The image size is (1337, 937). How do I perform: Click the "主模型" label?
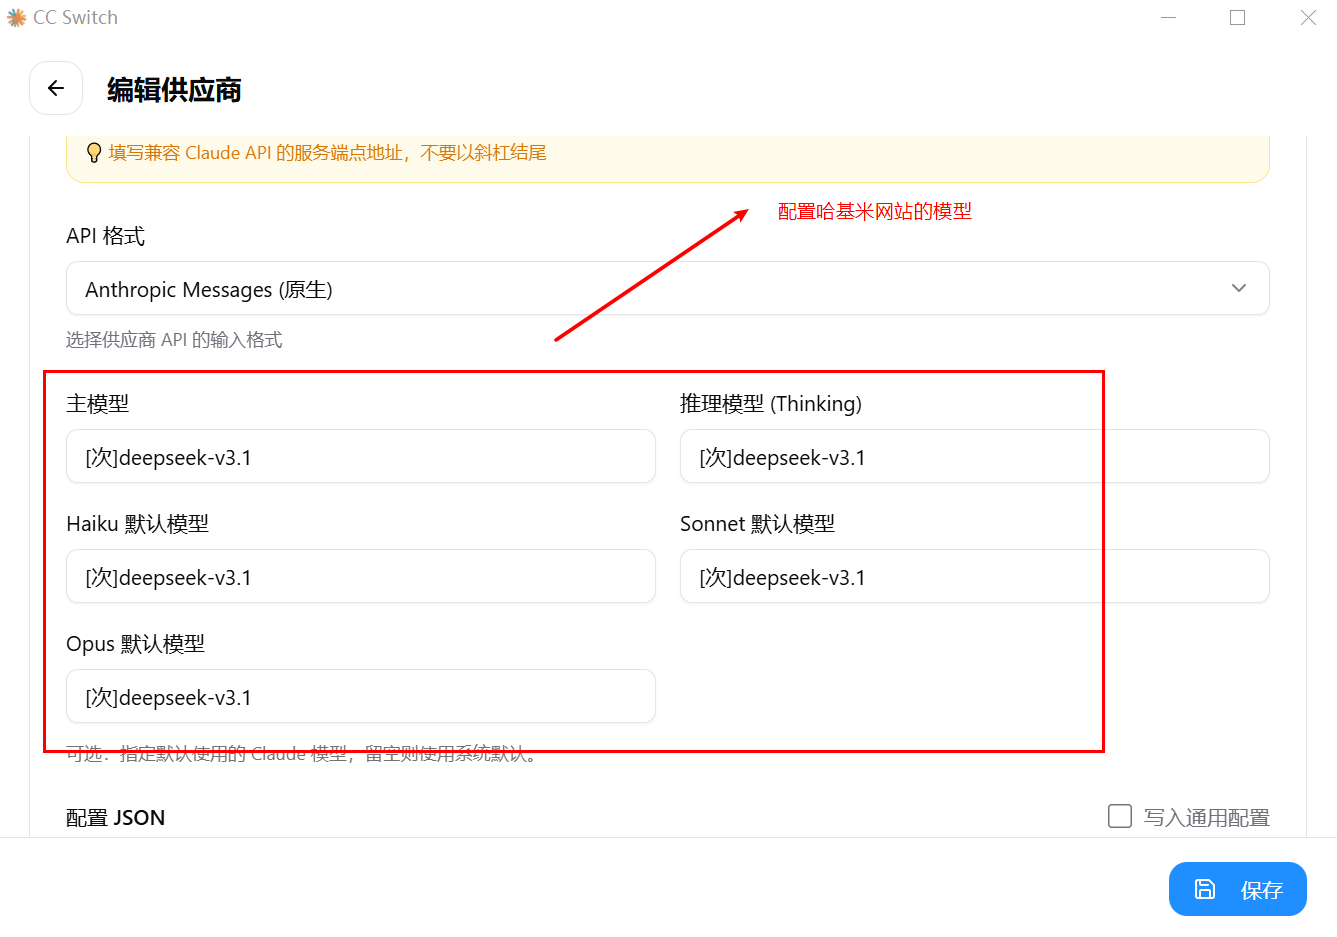pos(97,404)
